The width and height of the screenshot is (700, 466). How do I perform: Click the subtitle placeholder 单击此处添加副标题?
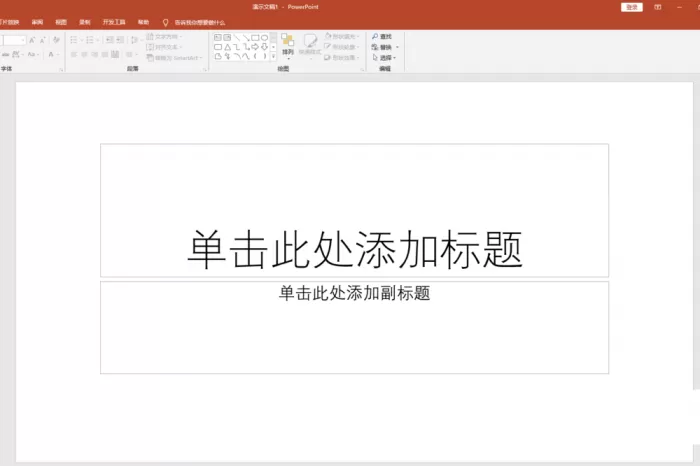pyautogui.click(x=354, y=327)
